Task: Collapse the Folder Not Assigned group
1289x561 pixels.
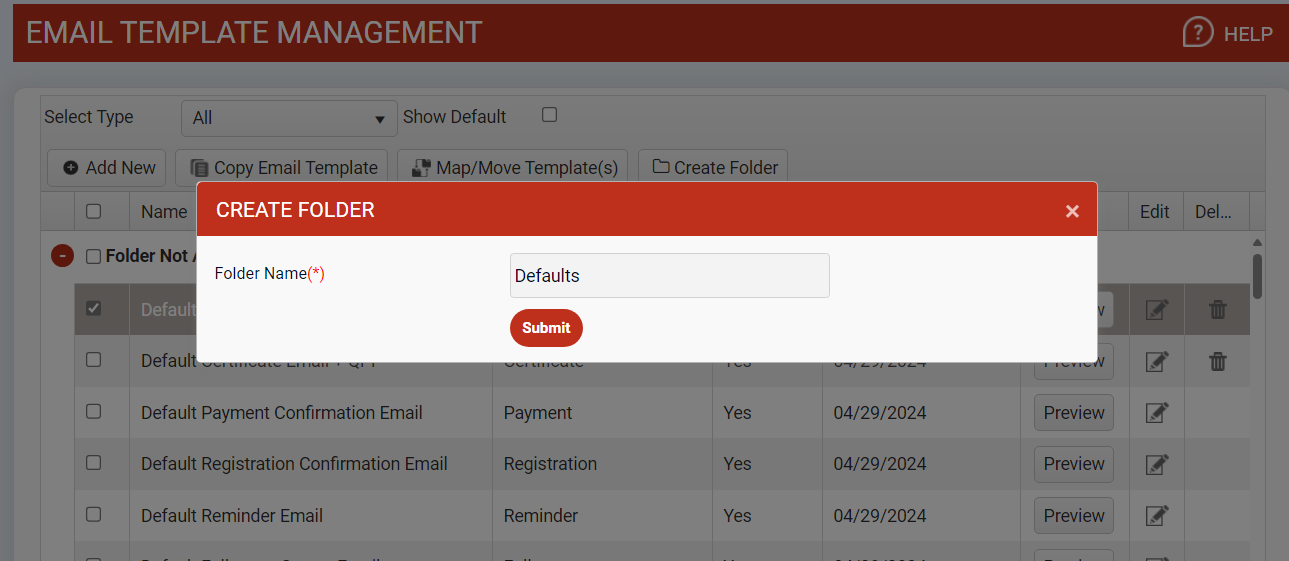Action: [x=62, y=256]
